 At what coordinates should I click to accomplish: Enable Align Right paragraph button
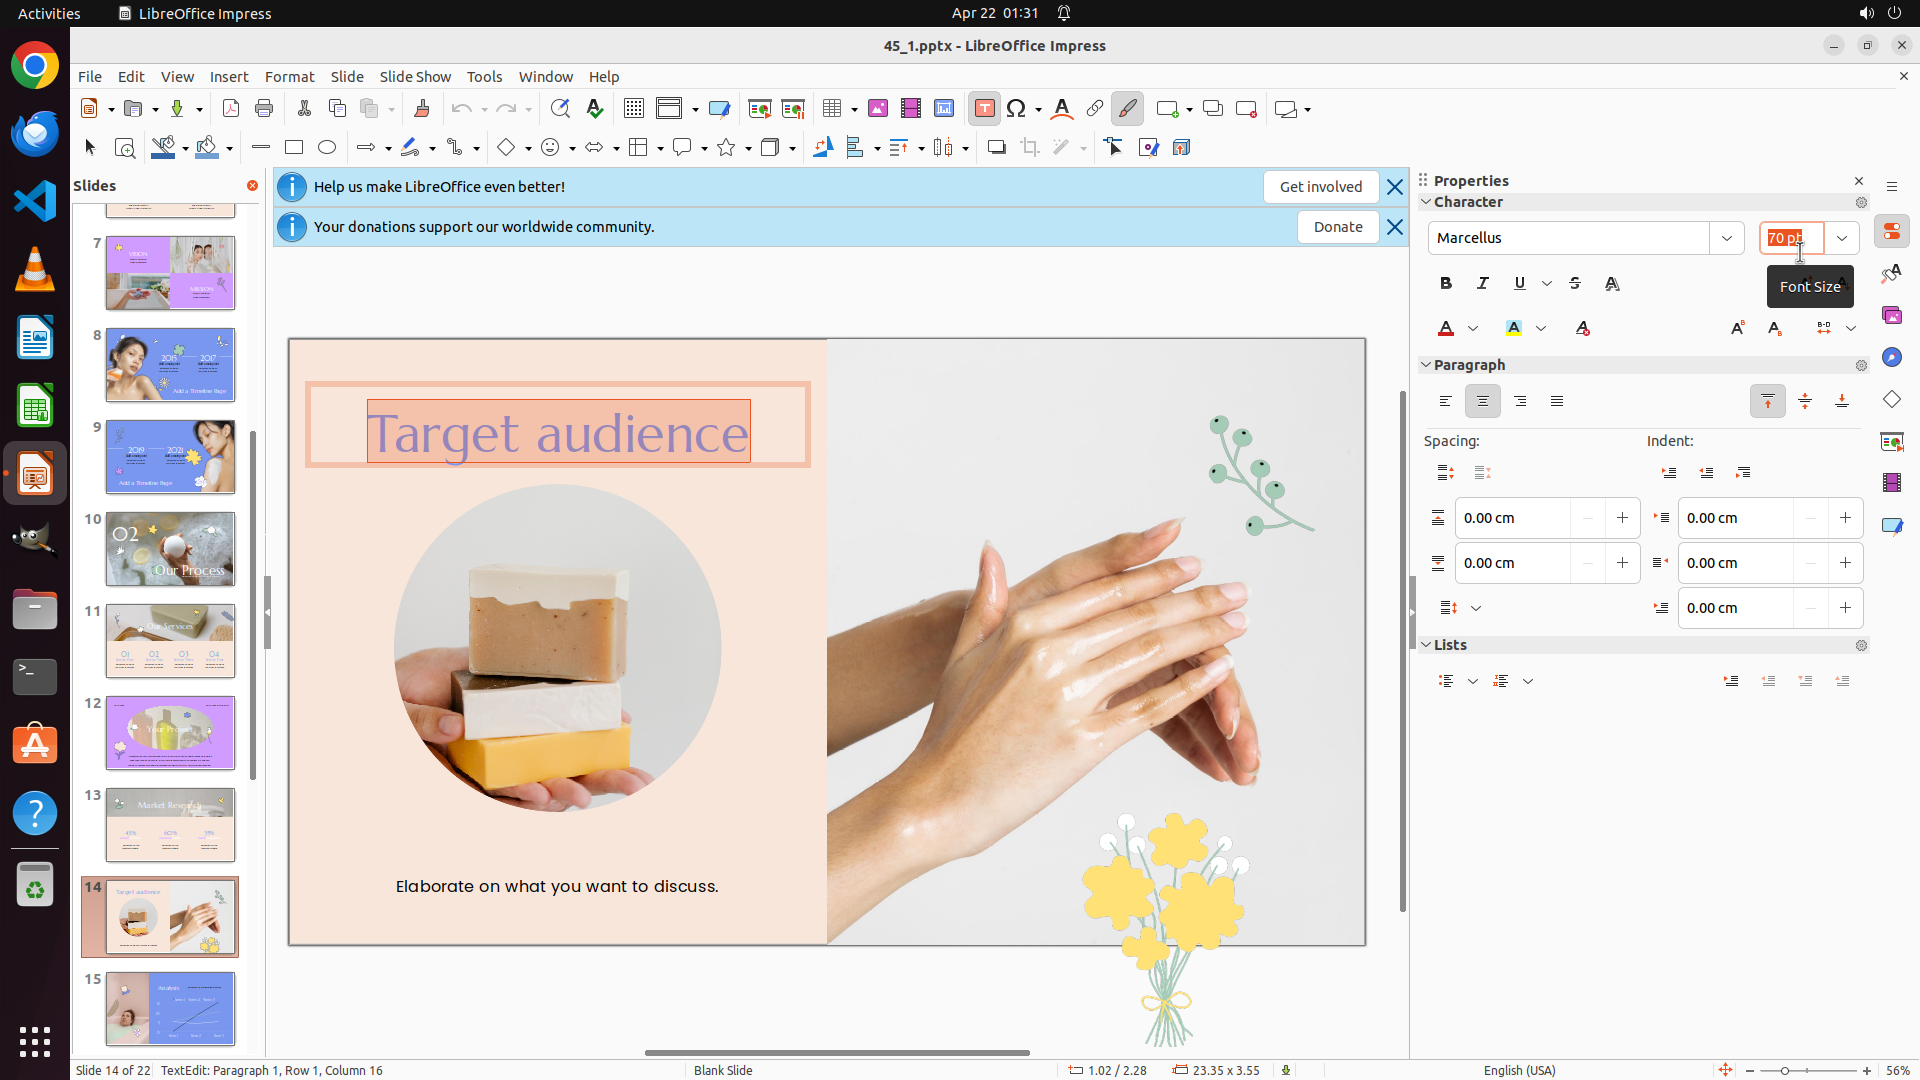coord(1520,401)
